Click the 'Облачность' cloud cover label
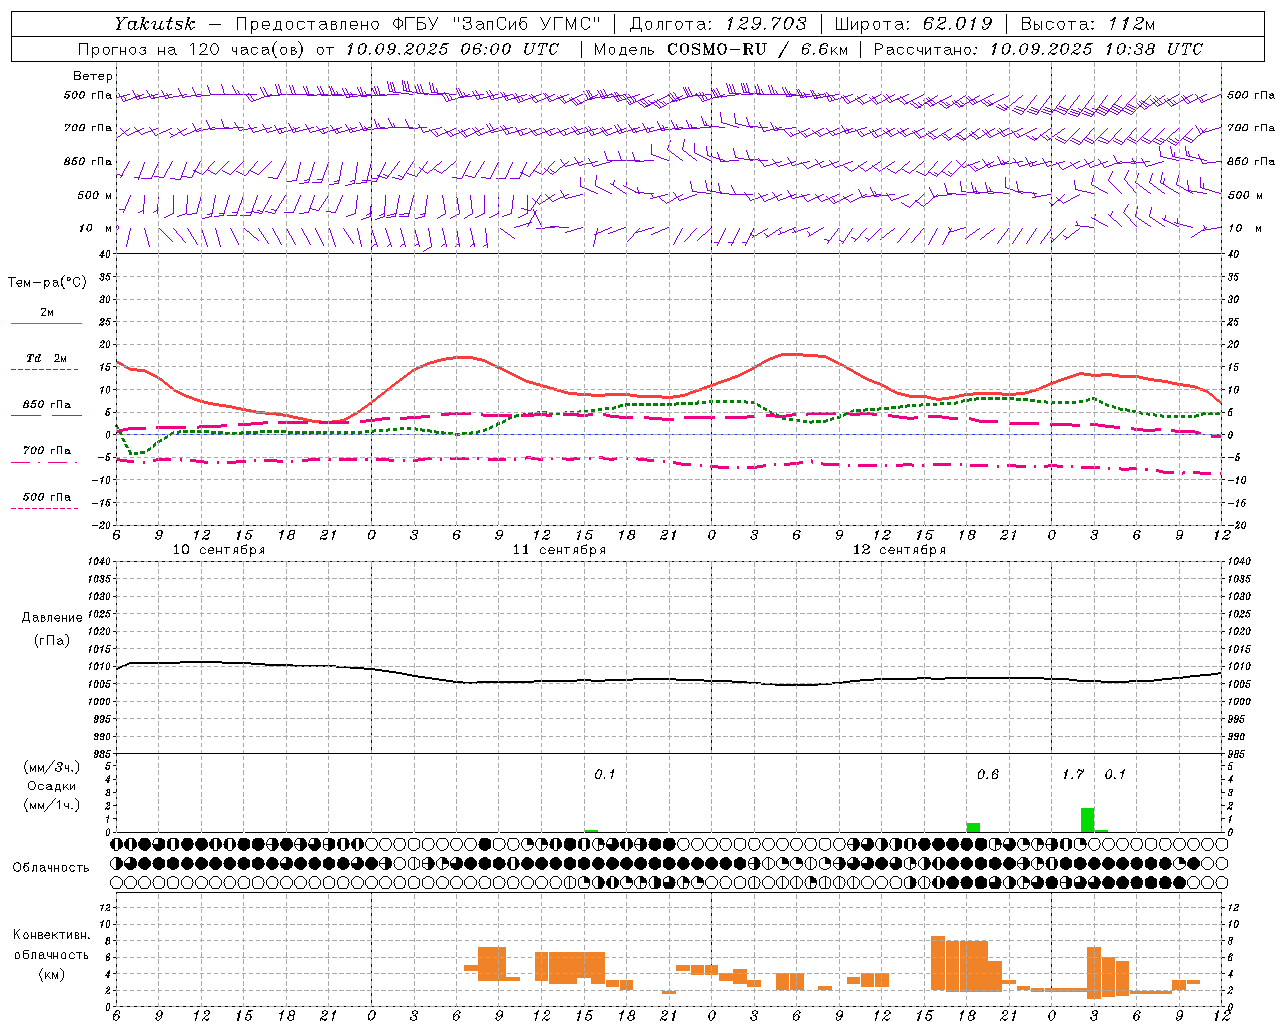The width and height of the screenshot is (1280, 1024). 51,868
